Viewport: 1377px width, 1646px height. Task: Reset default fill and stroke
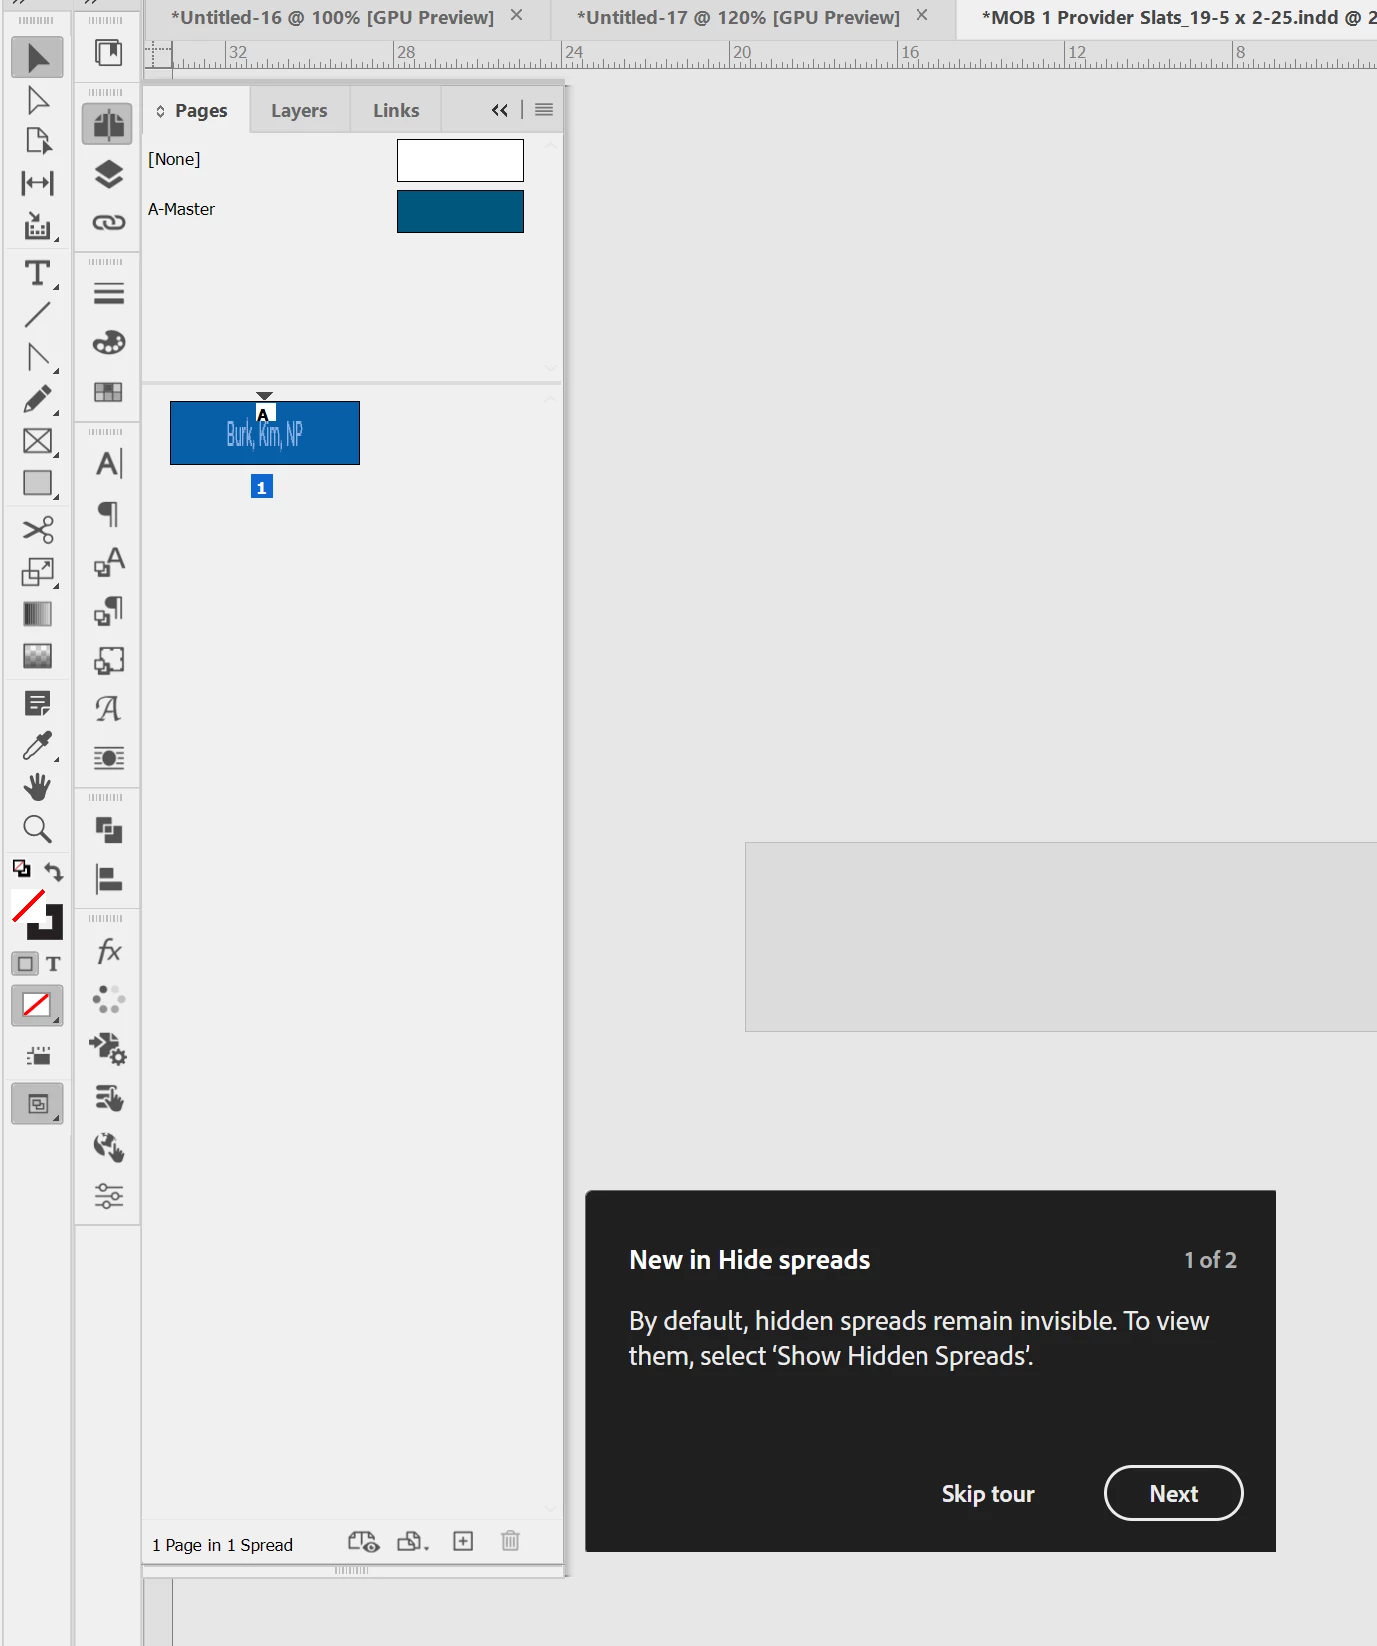click(21, 868)
